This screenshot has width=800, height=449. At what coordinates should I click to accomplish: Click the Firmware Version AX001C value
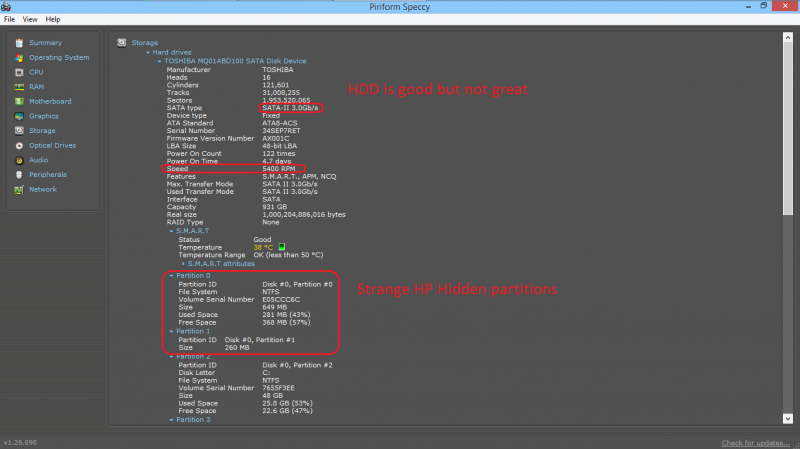pyautogui.click(x=276, y=138)
